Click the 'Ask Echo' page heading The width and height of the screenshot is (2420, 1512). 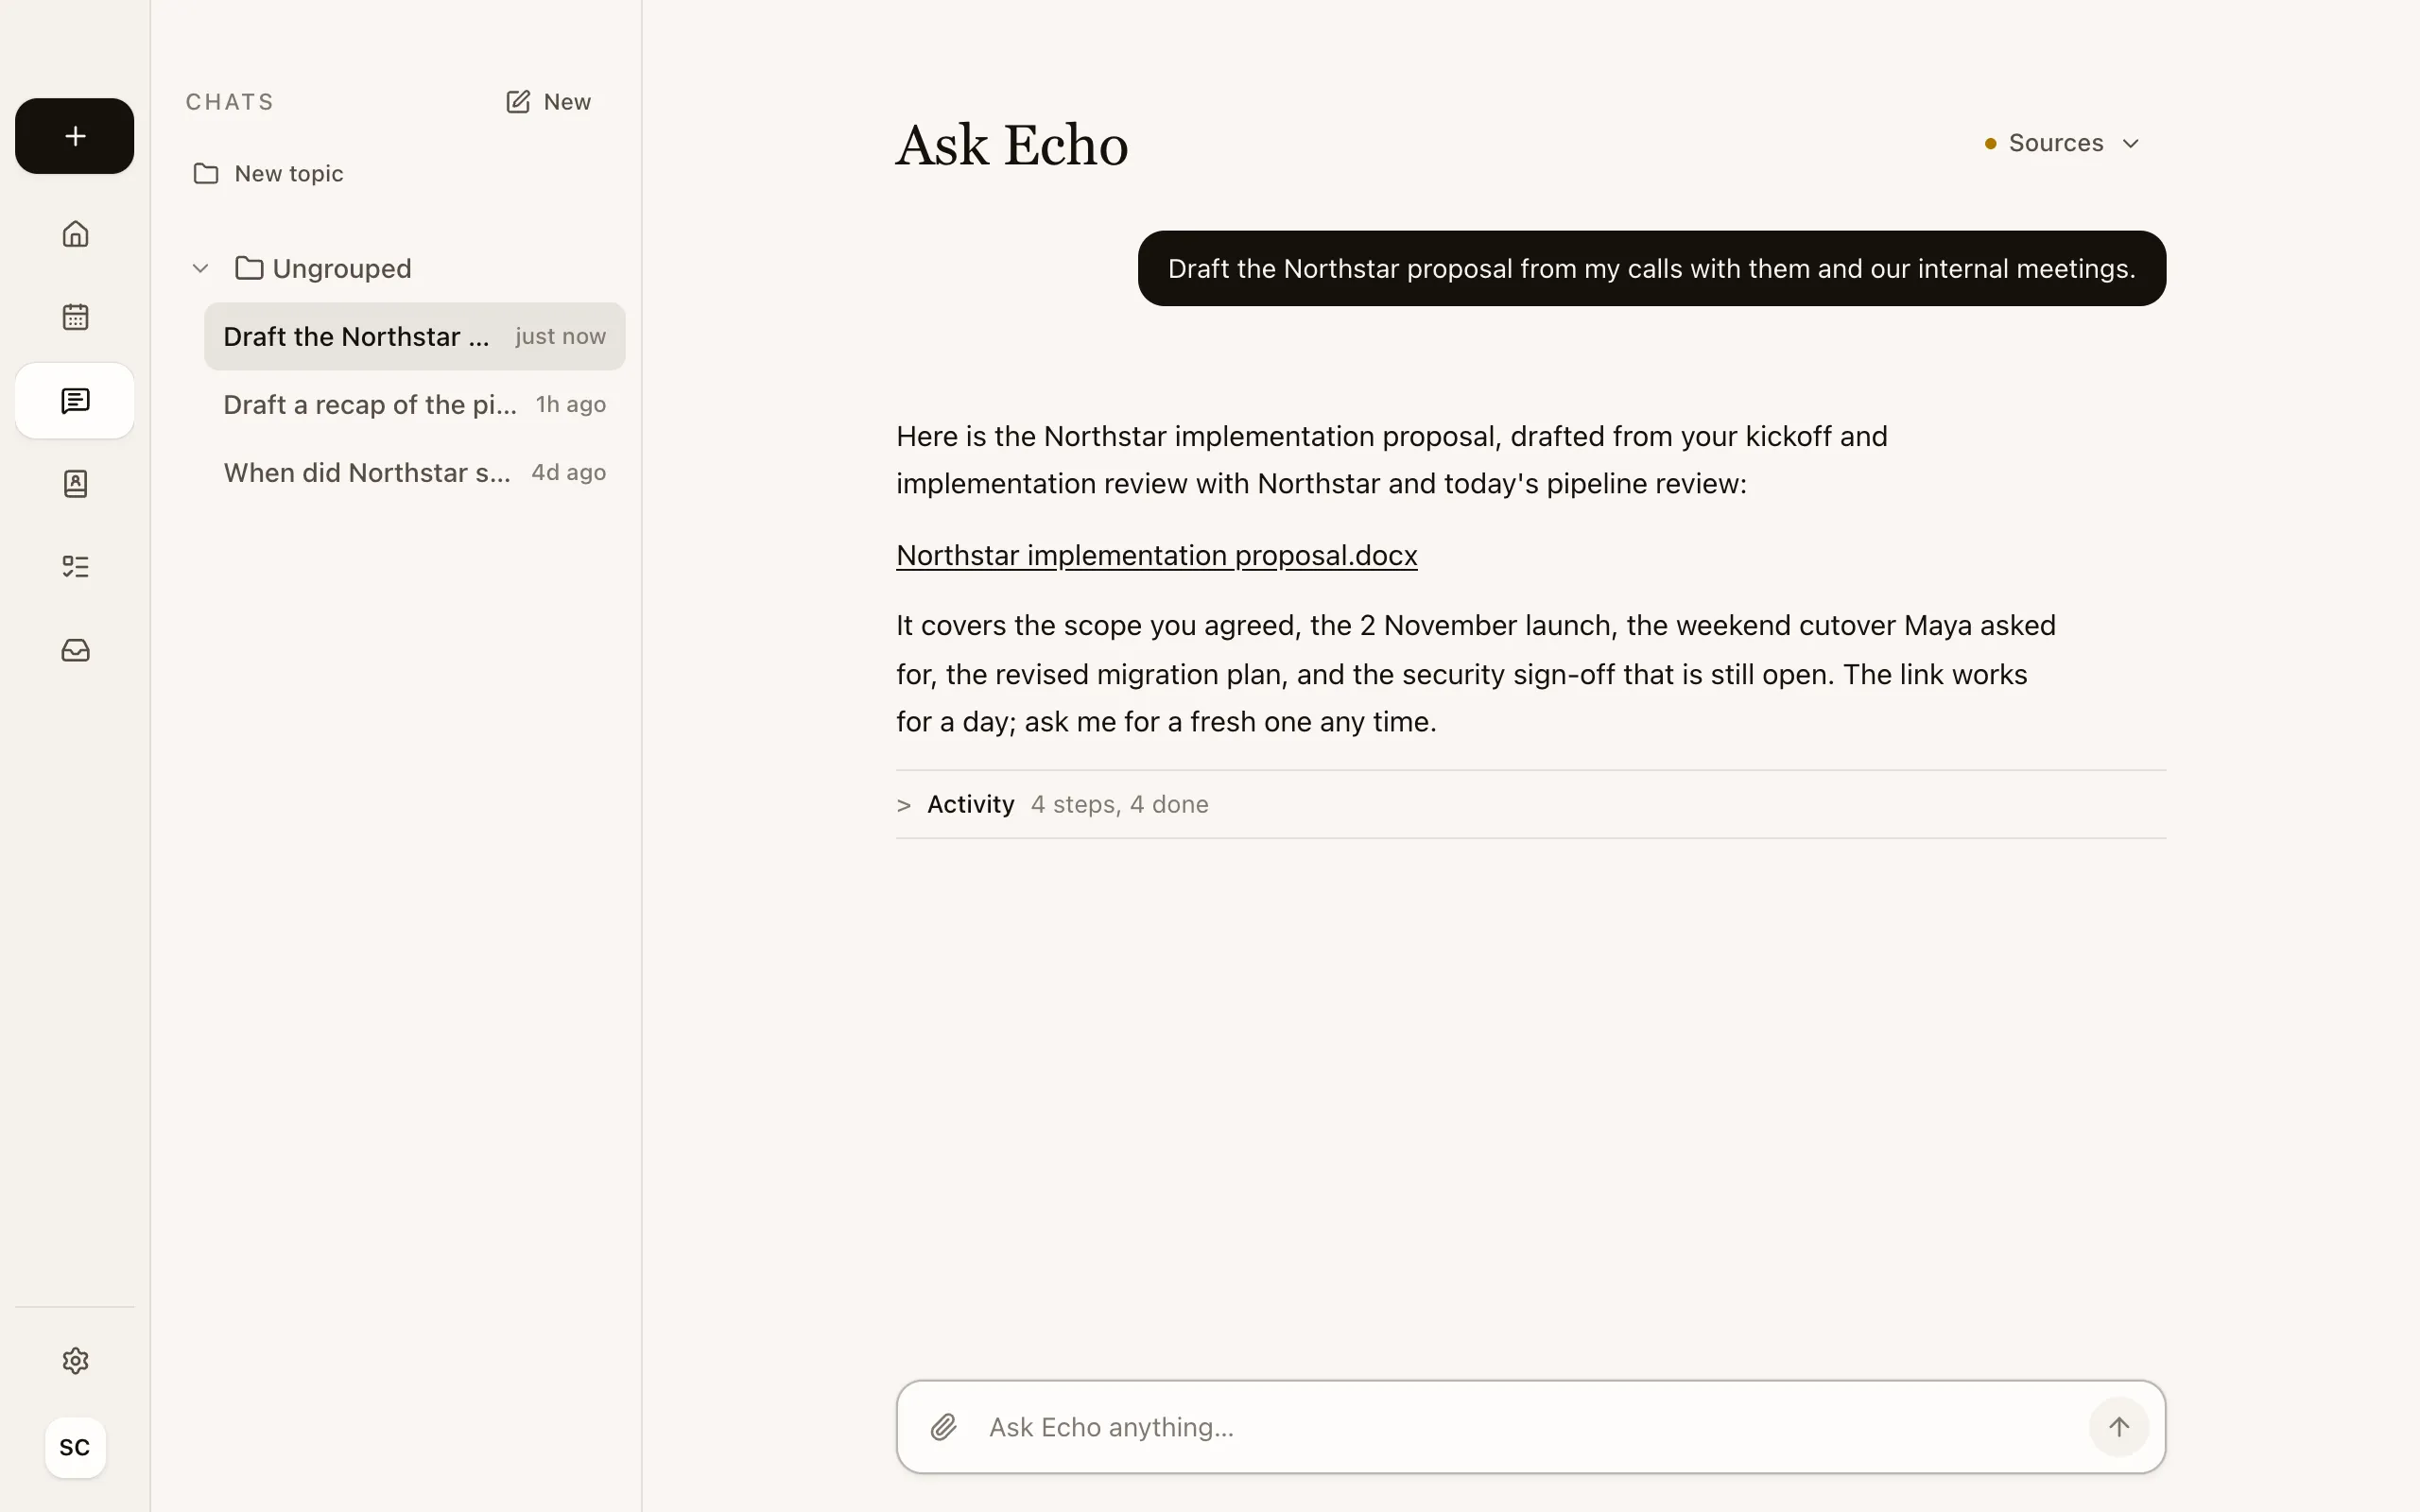[1011, 145]
